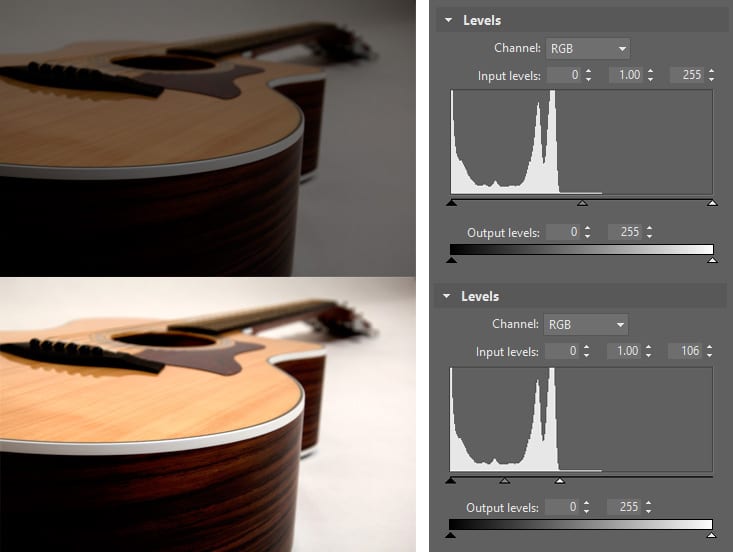Select output white slider under second gradient
The image size is (733, 552).
click(711, 535)
